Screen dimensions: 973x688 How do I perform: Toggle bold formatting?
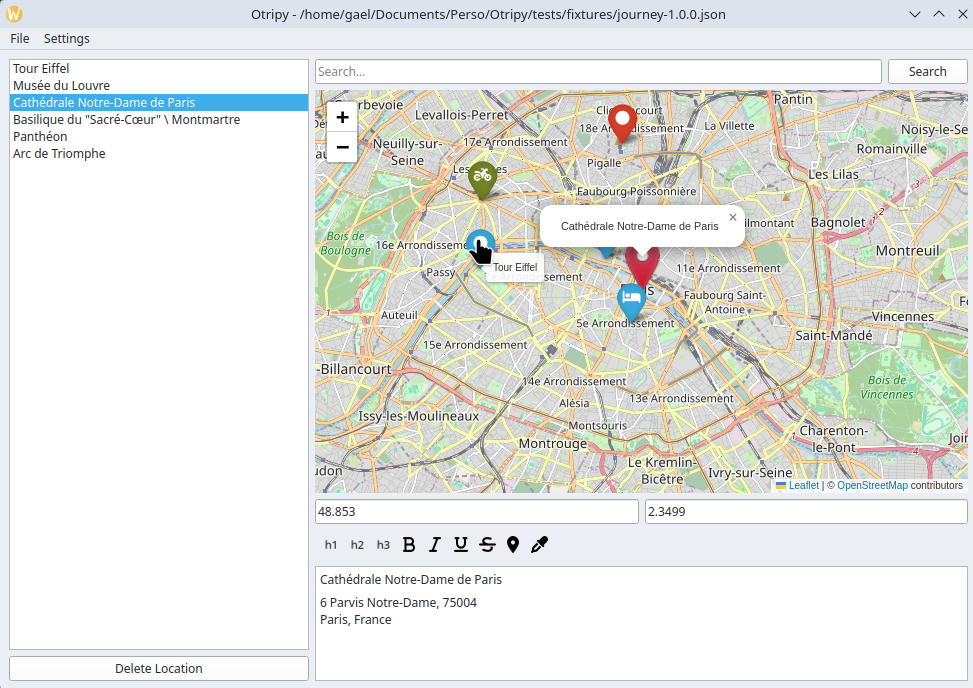pyautogui.click(x=409, y=545)
